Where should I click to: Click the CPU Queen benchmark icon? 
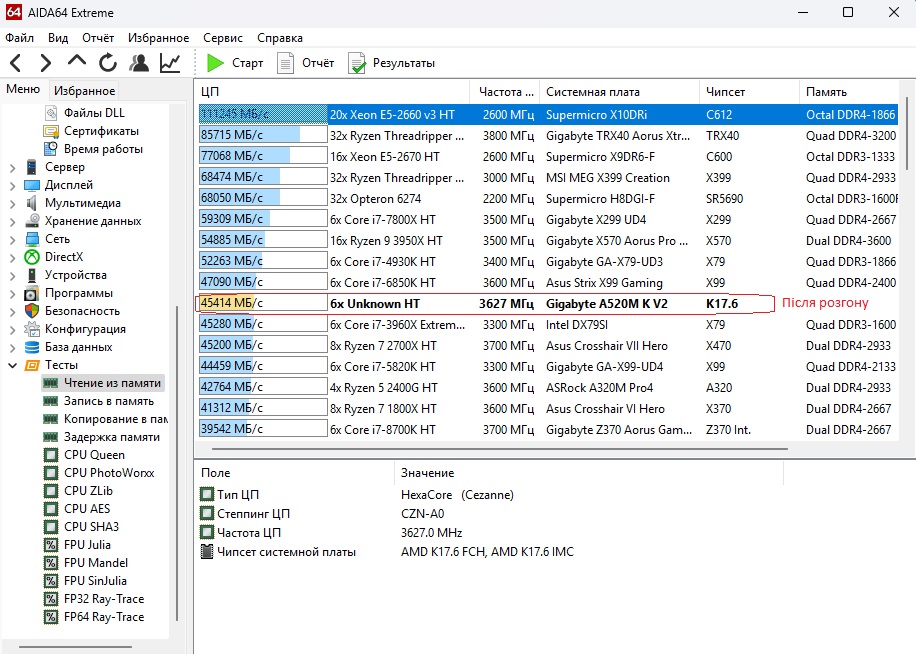[51, 455]
